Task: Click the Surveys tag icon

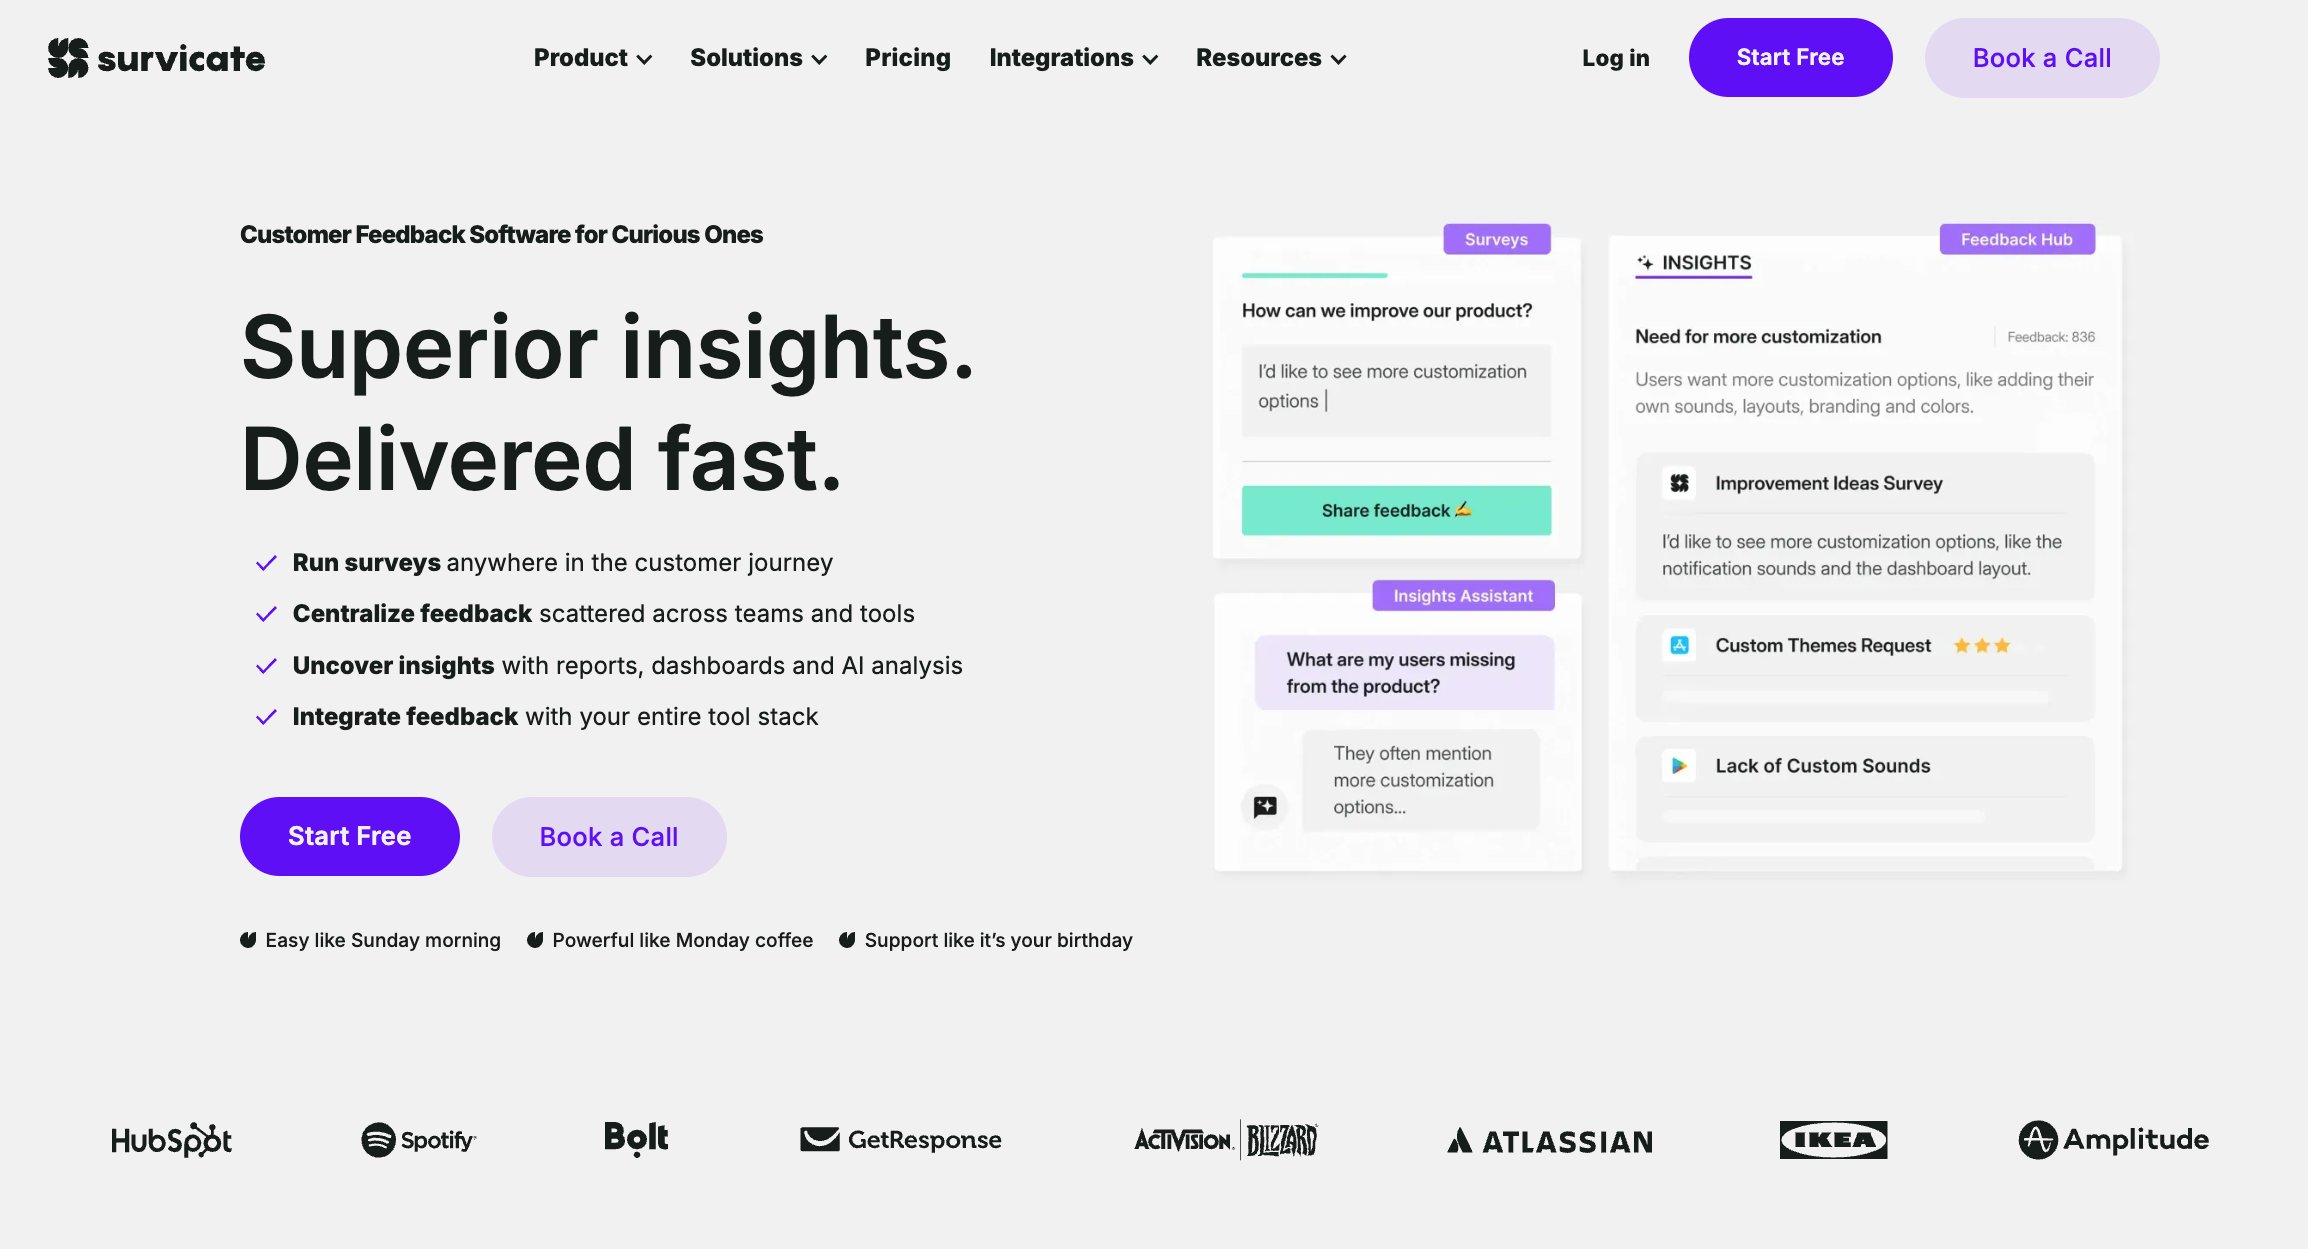Action: tap(1495, 238)
